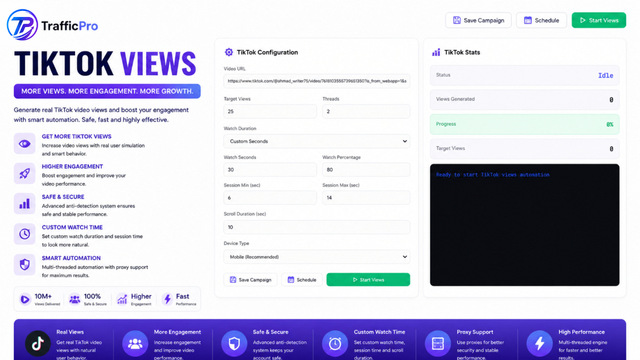Click the Video URL input field
Image resolution: width=640 pixels, height=360 pixels.
317,81
